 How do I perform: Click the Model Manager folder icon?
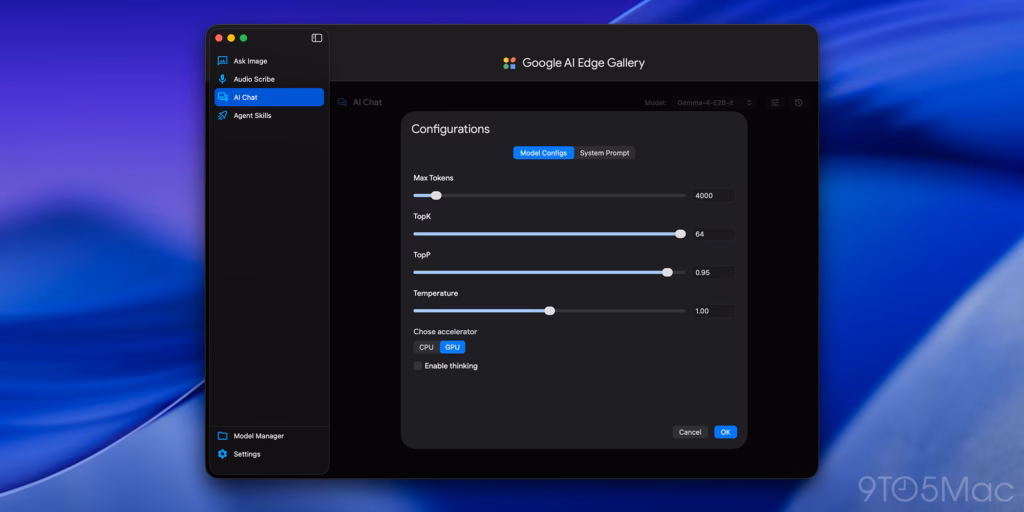(x=223, y=436)
